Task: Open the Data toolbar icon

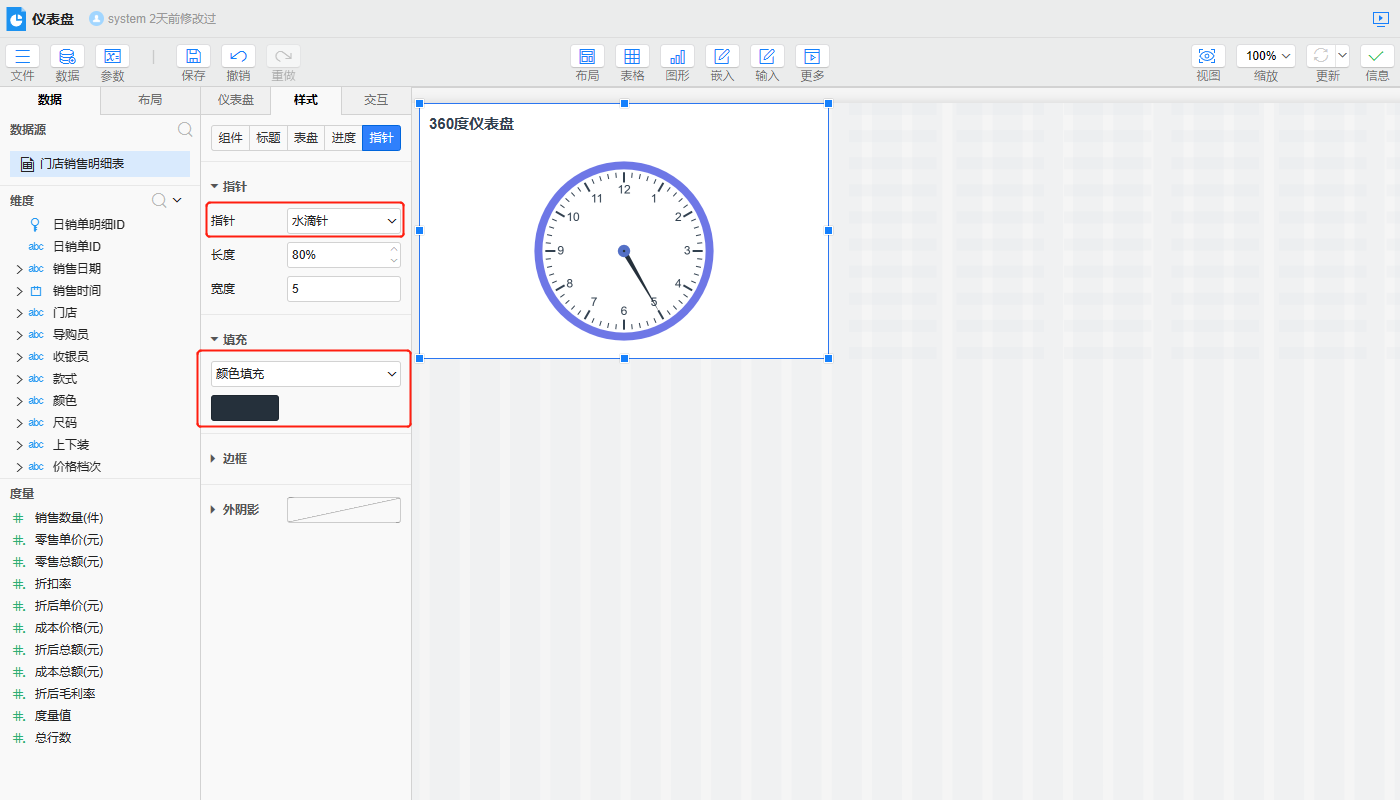Action: (67, 57)
